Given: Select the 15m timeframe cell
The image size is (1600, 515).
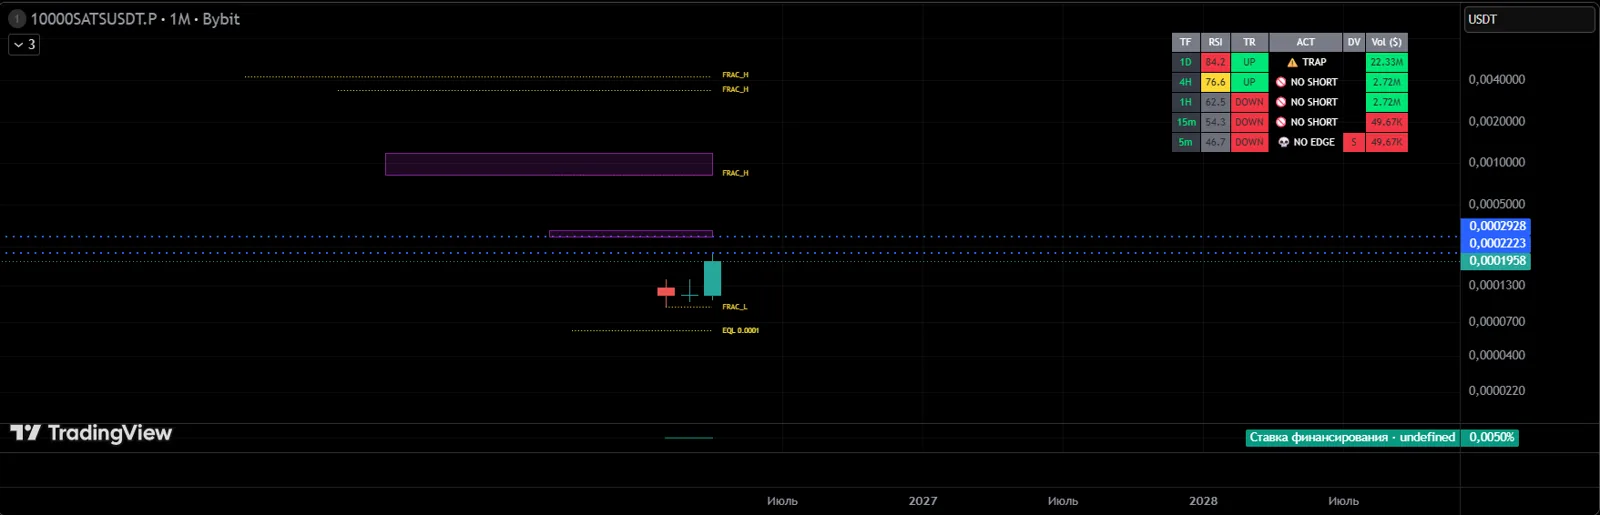Looking at the screenshot, I should (1185, 122).
